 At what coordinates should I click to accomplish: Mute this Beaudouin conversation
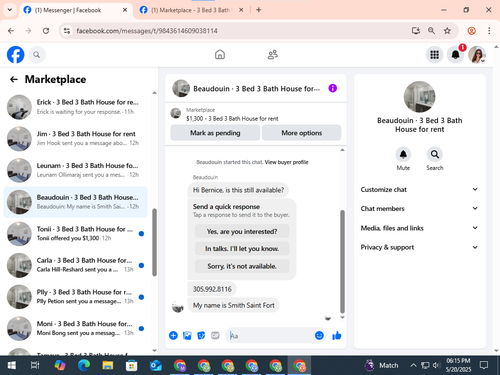[x=403, y=154]
